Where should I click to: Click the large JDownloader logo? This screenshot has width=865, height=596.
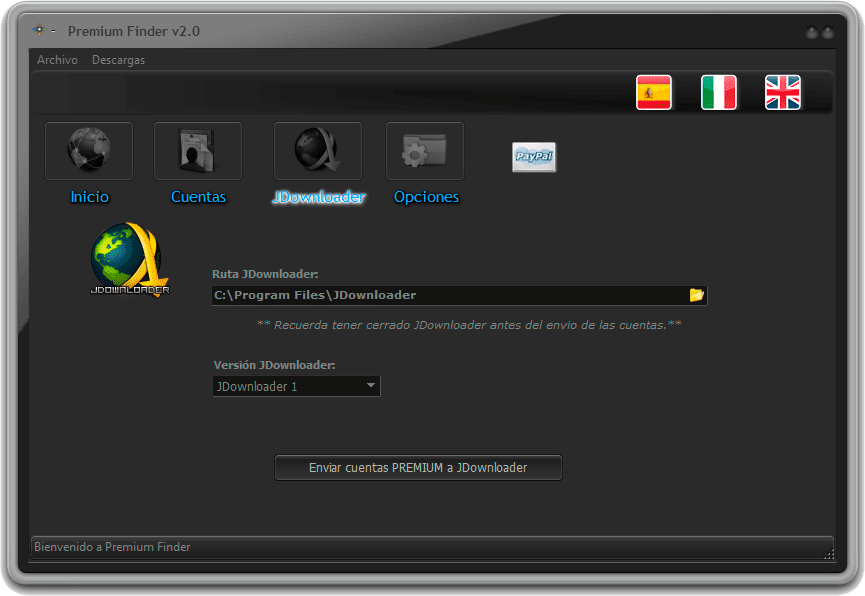coord(130,259)
